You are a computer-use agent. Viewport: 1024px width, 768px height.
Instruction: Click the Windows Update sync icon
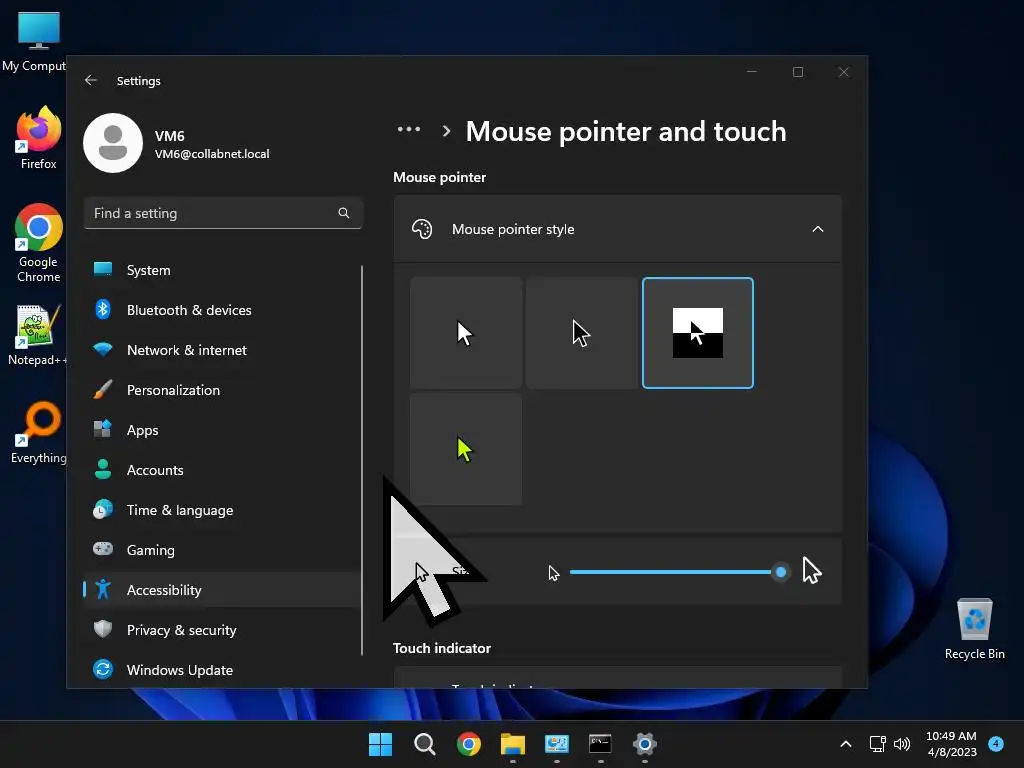(103, 669)
